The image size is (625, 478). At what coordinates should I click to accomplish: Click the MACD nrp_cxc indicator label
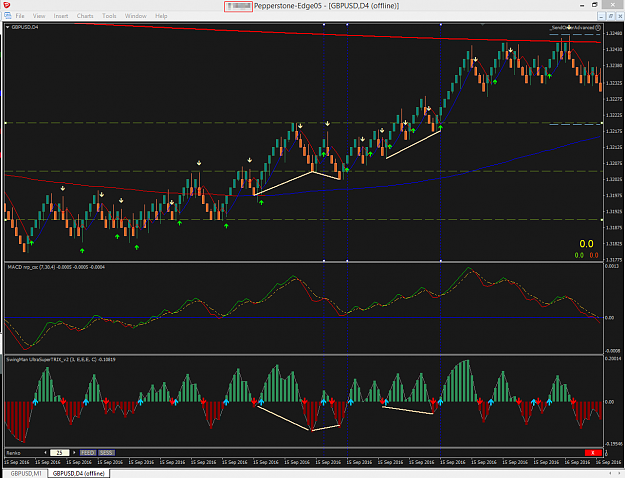point(56,267)
